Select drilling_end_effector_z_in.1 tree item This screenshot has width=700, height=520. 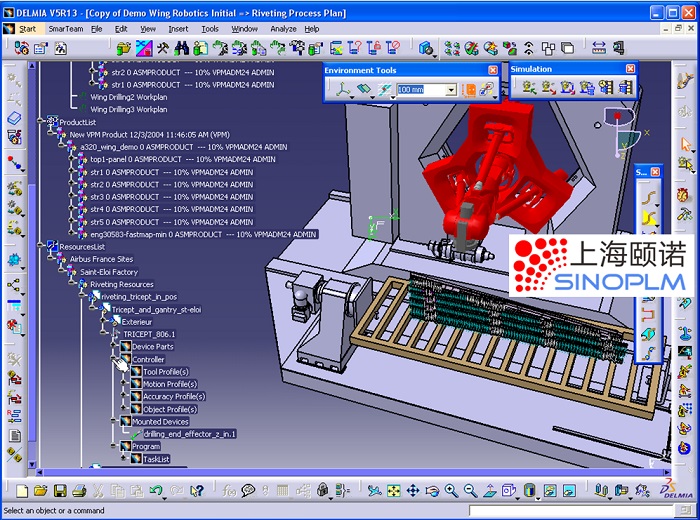click(190, 434)
